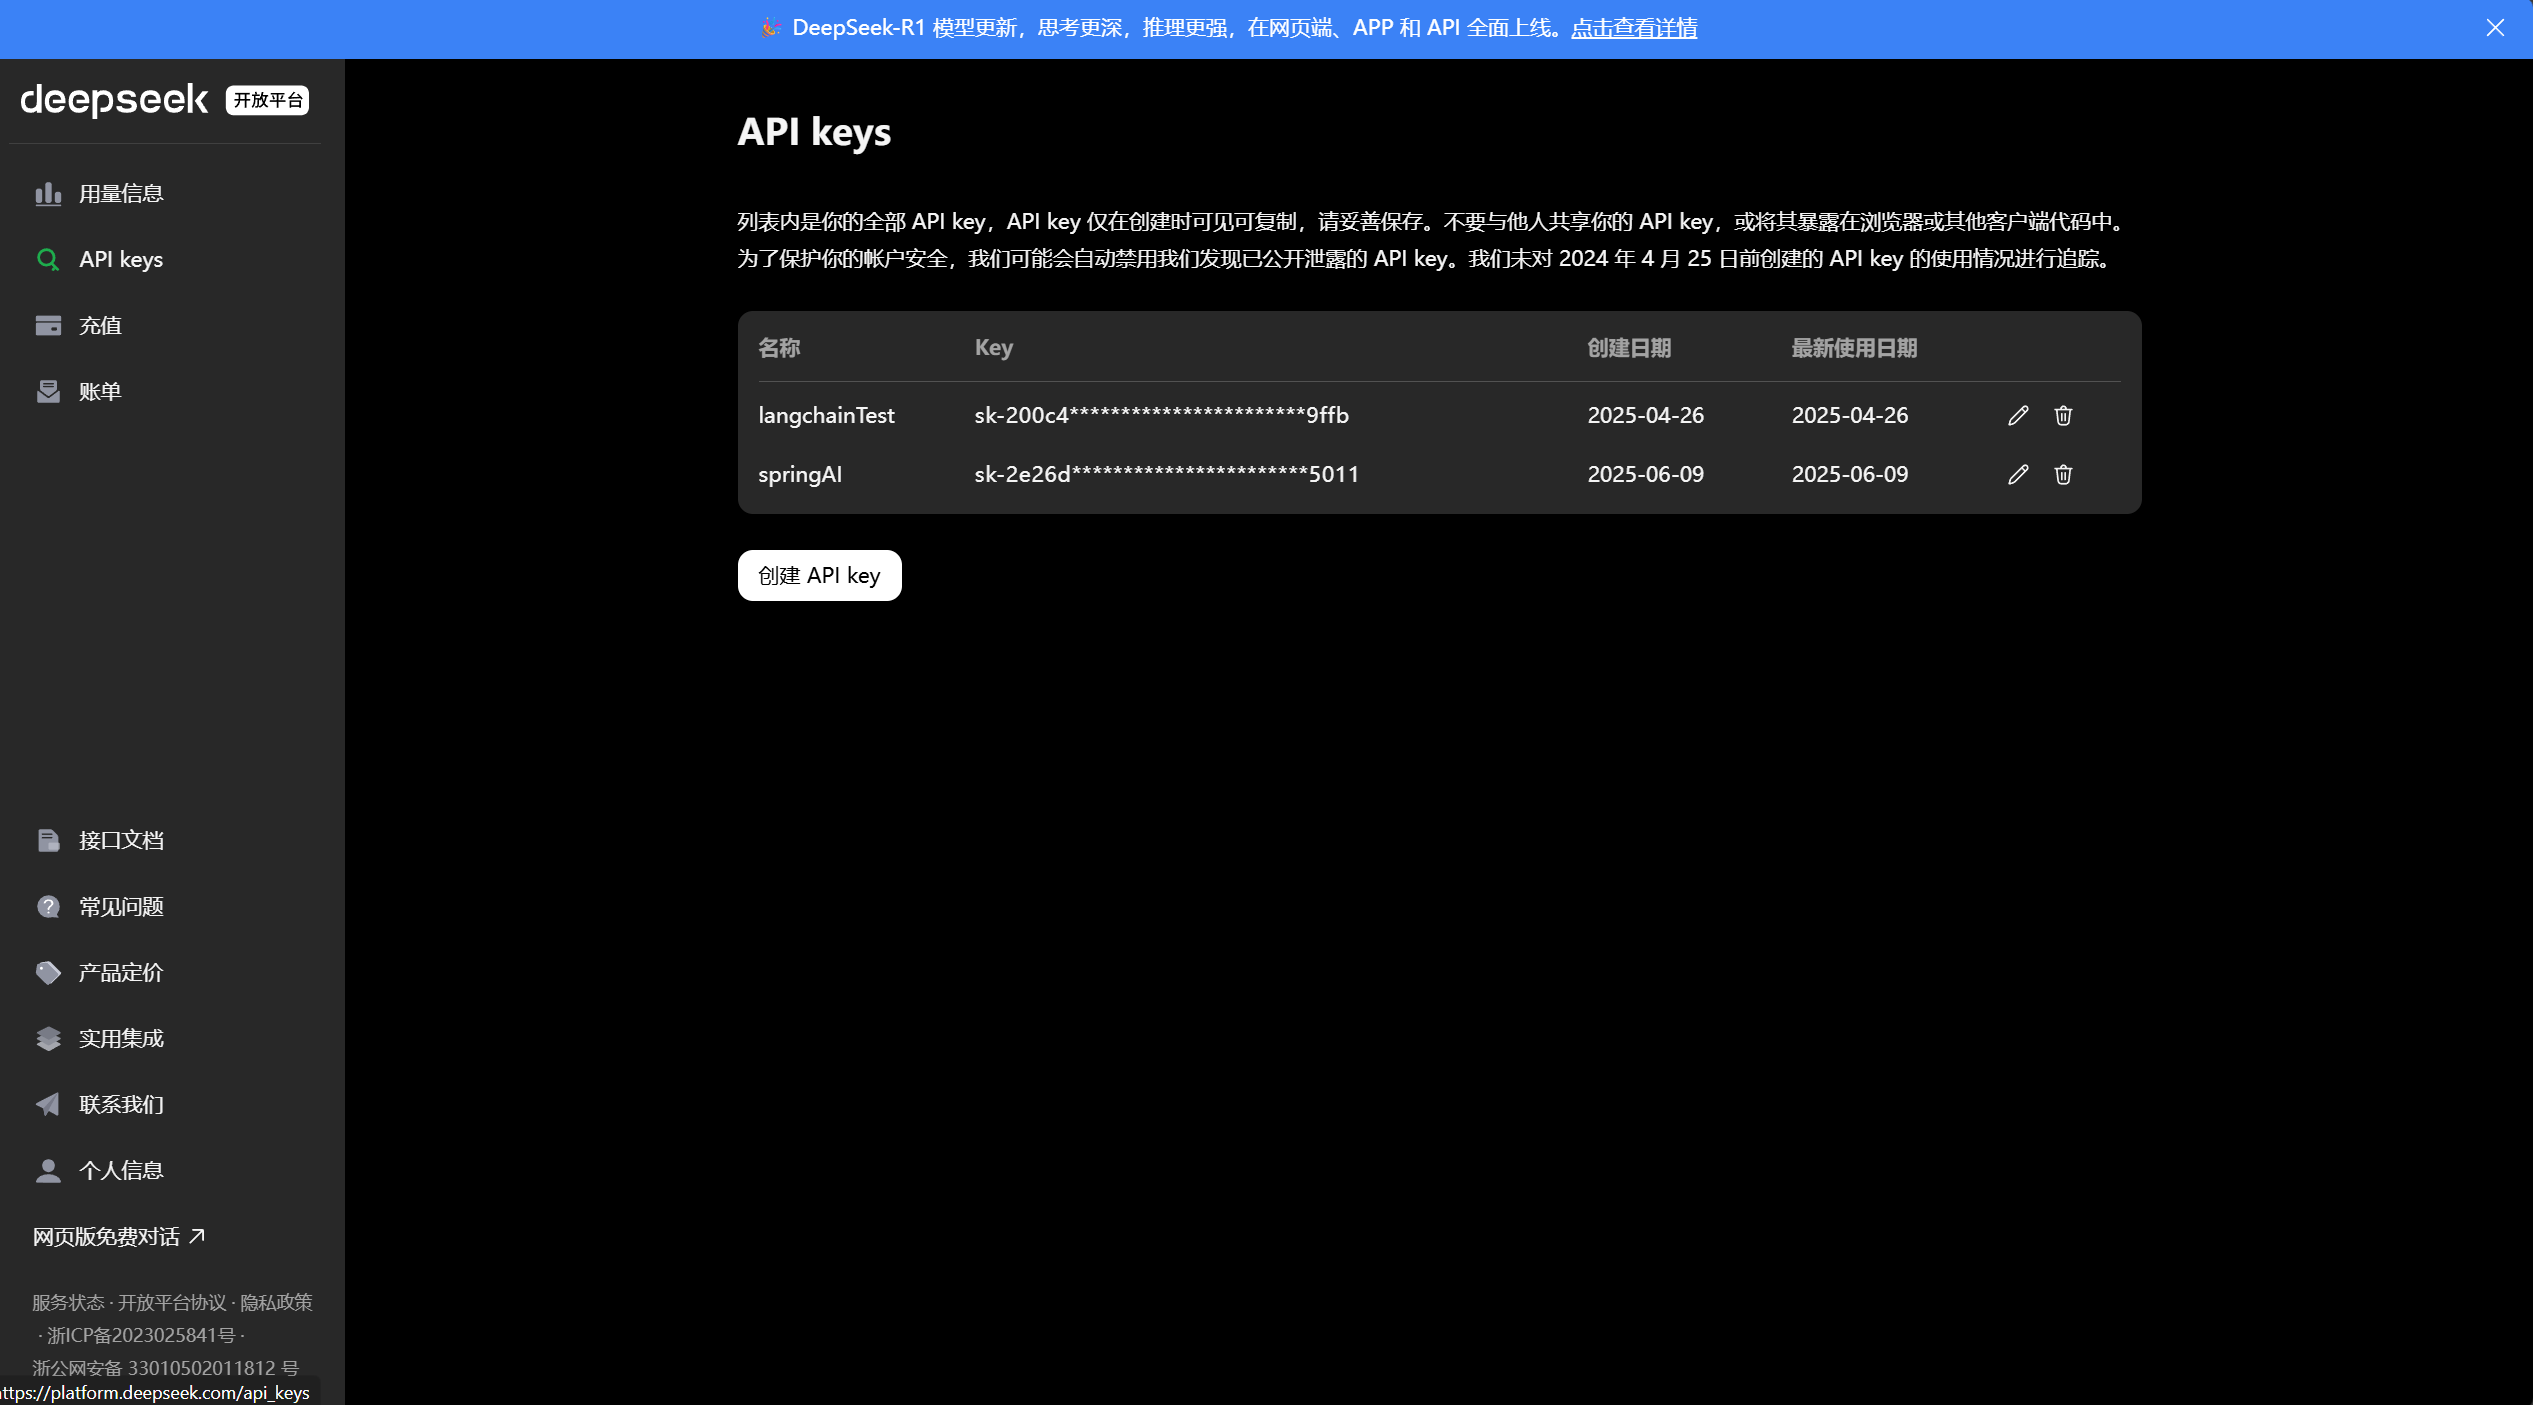Click the 产品定价 price tag icon
This screenshot has height=1405, width=2533.
[x=48, y=972]
